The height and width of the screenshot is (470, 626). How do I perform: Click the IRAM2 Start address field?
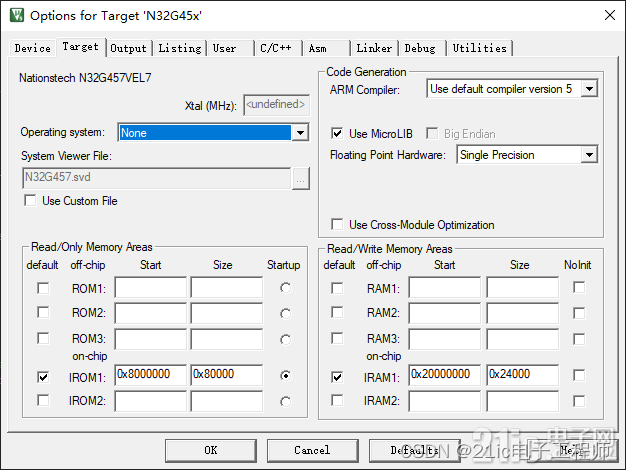445,401
